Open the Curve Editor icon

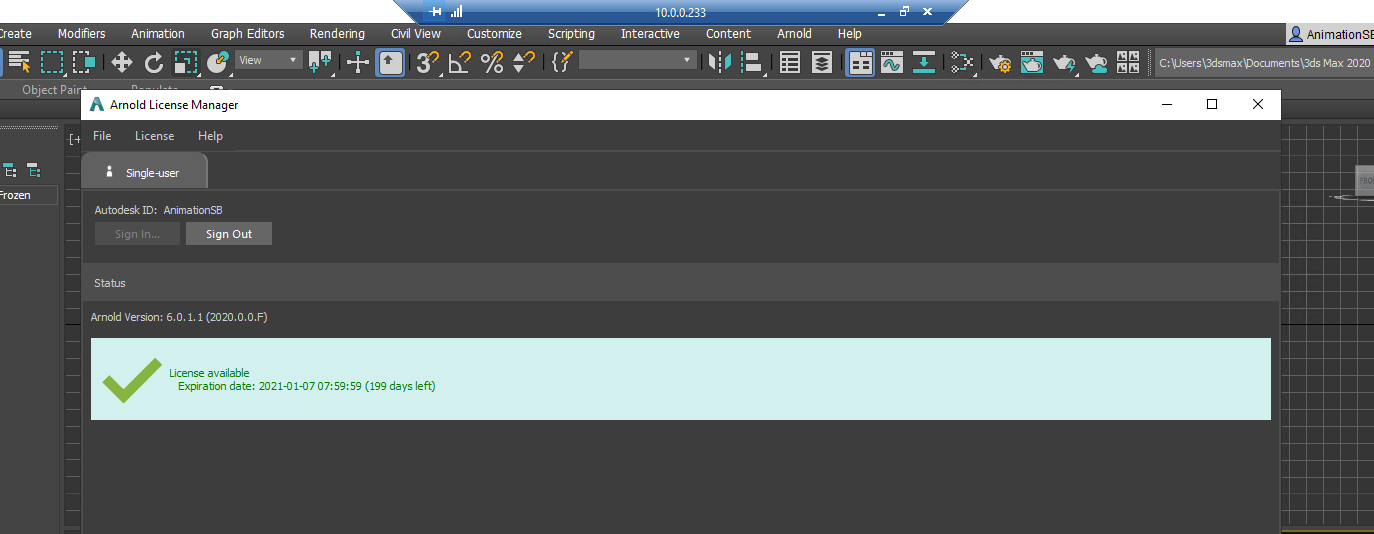coord(892,62)
